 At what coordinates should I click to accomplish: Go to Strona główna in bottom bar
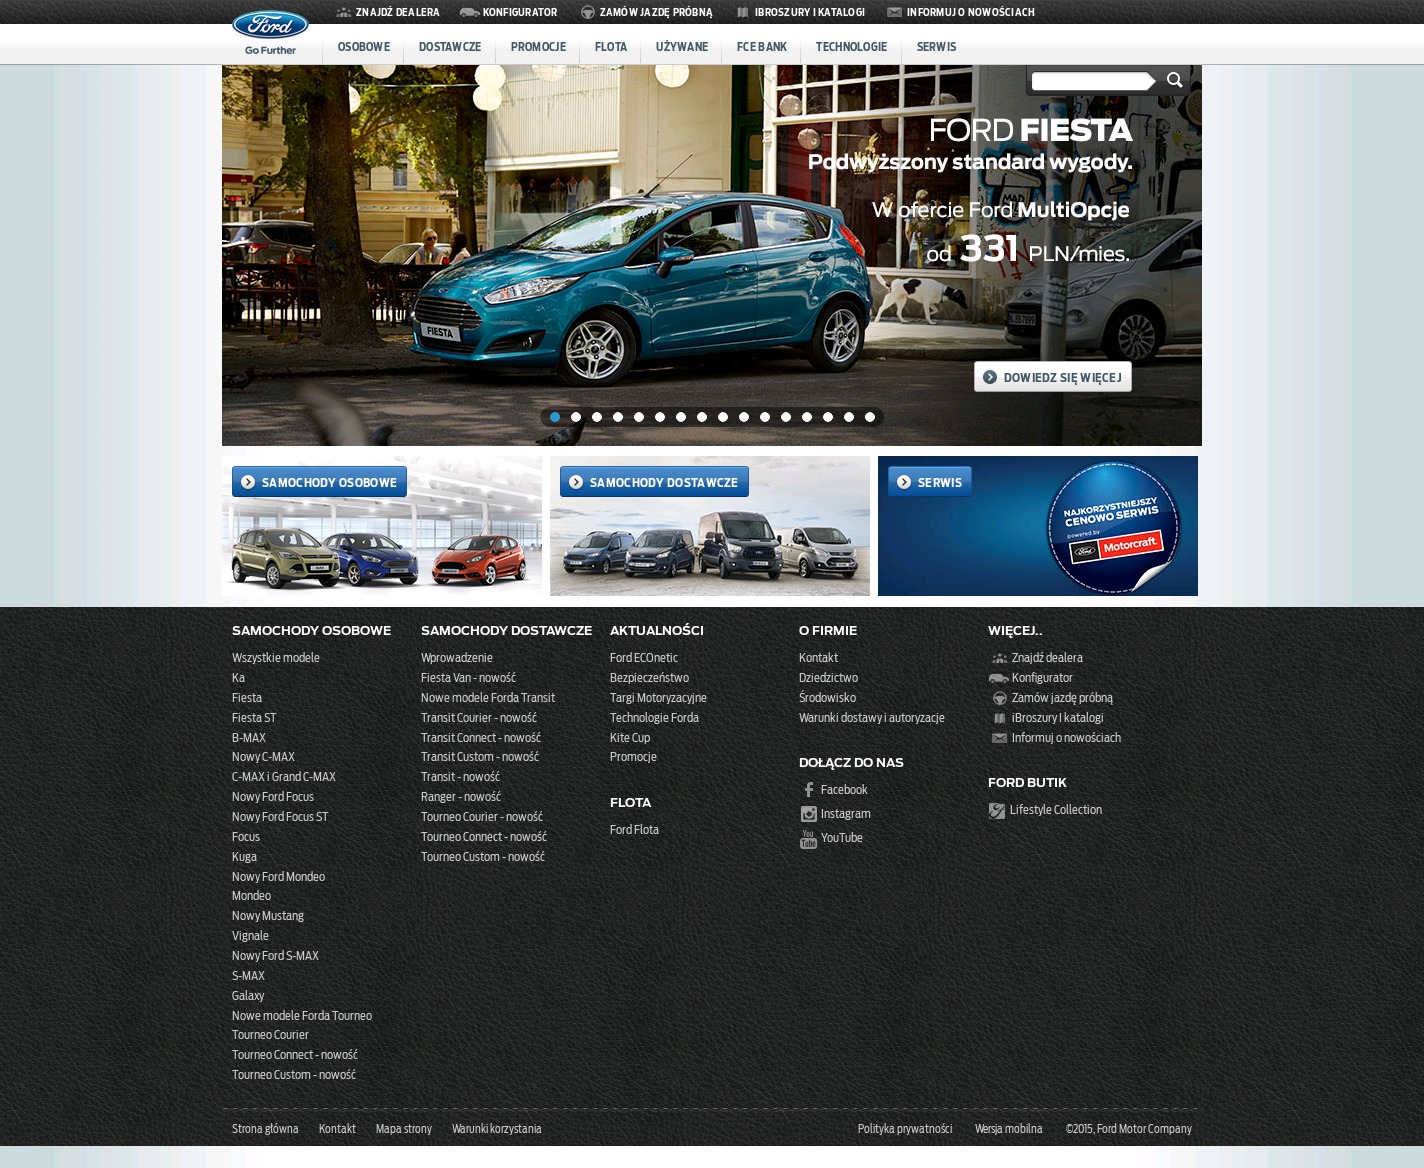tap(265, 1129)
